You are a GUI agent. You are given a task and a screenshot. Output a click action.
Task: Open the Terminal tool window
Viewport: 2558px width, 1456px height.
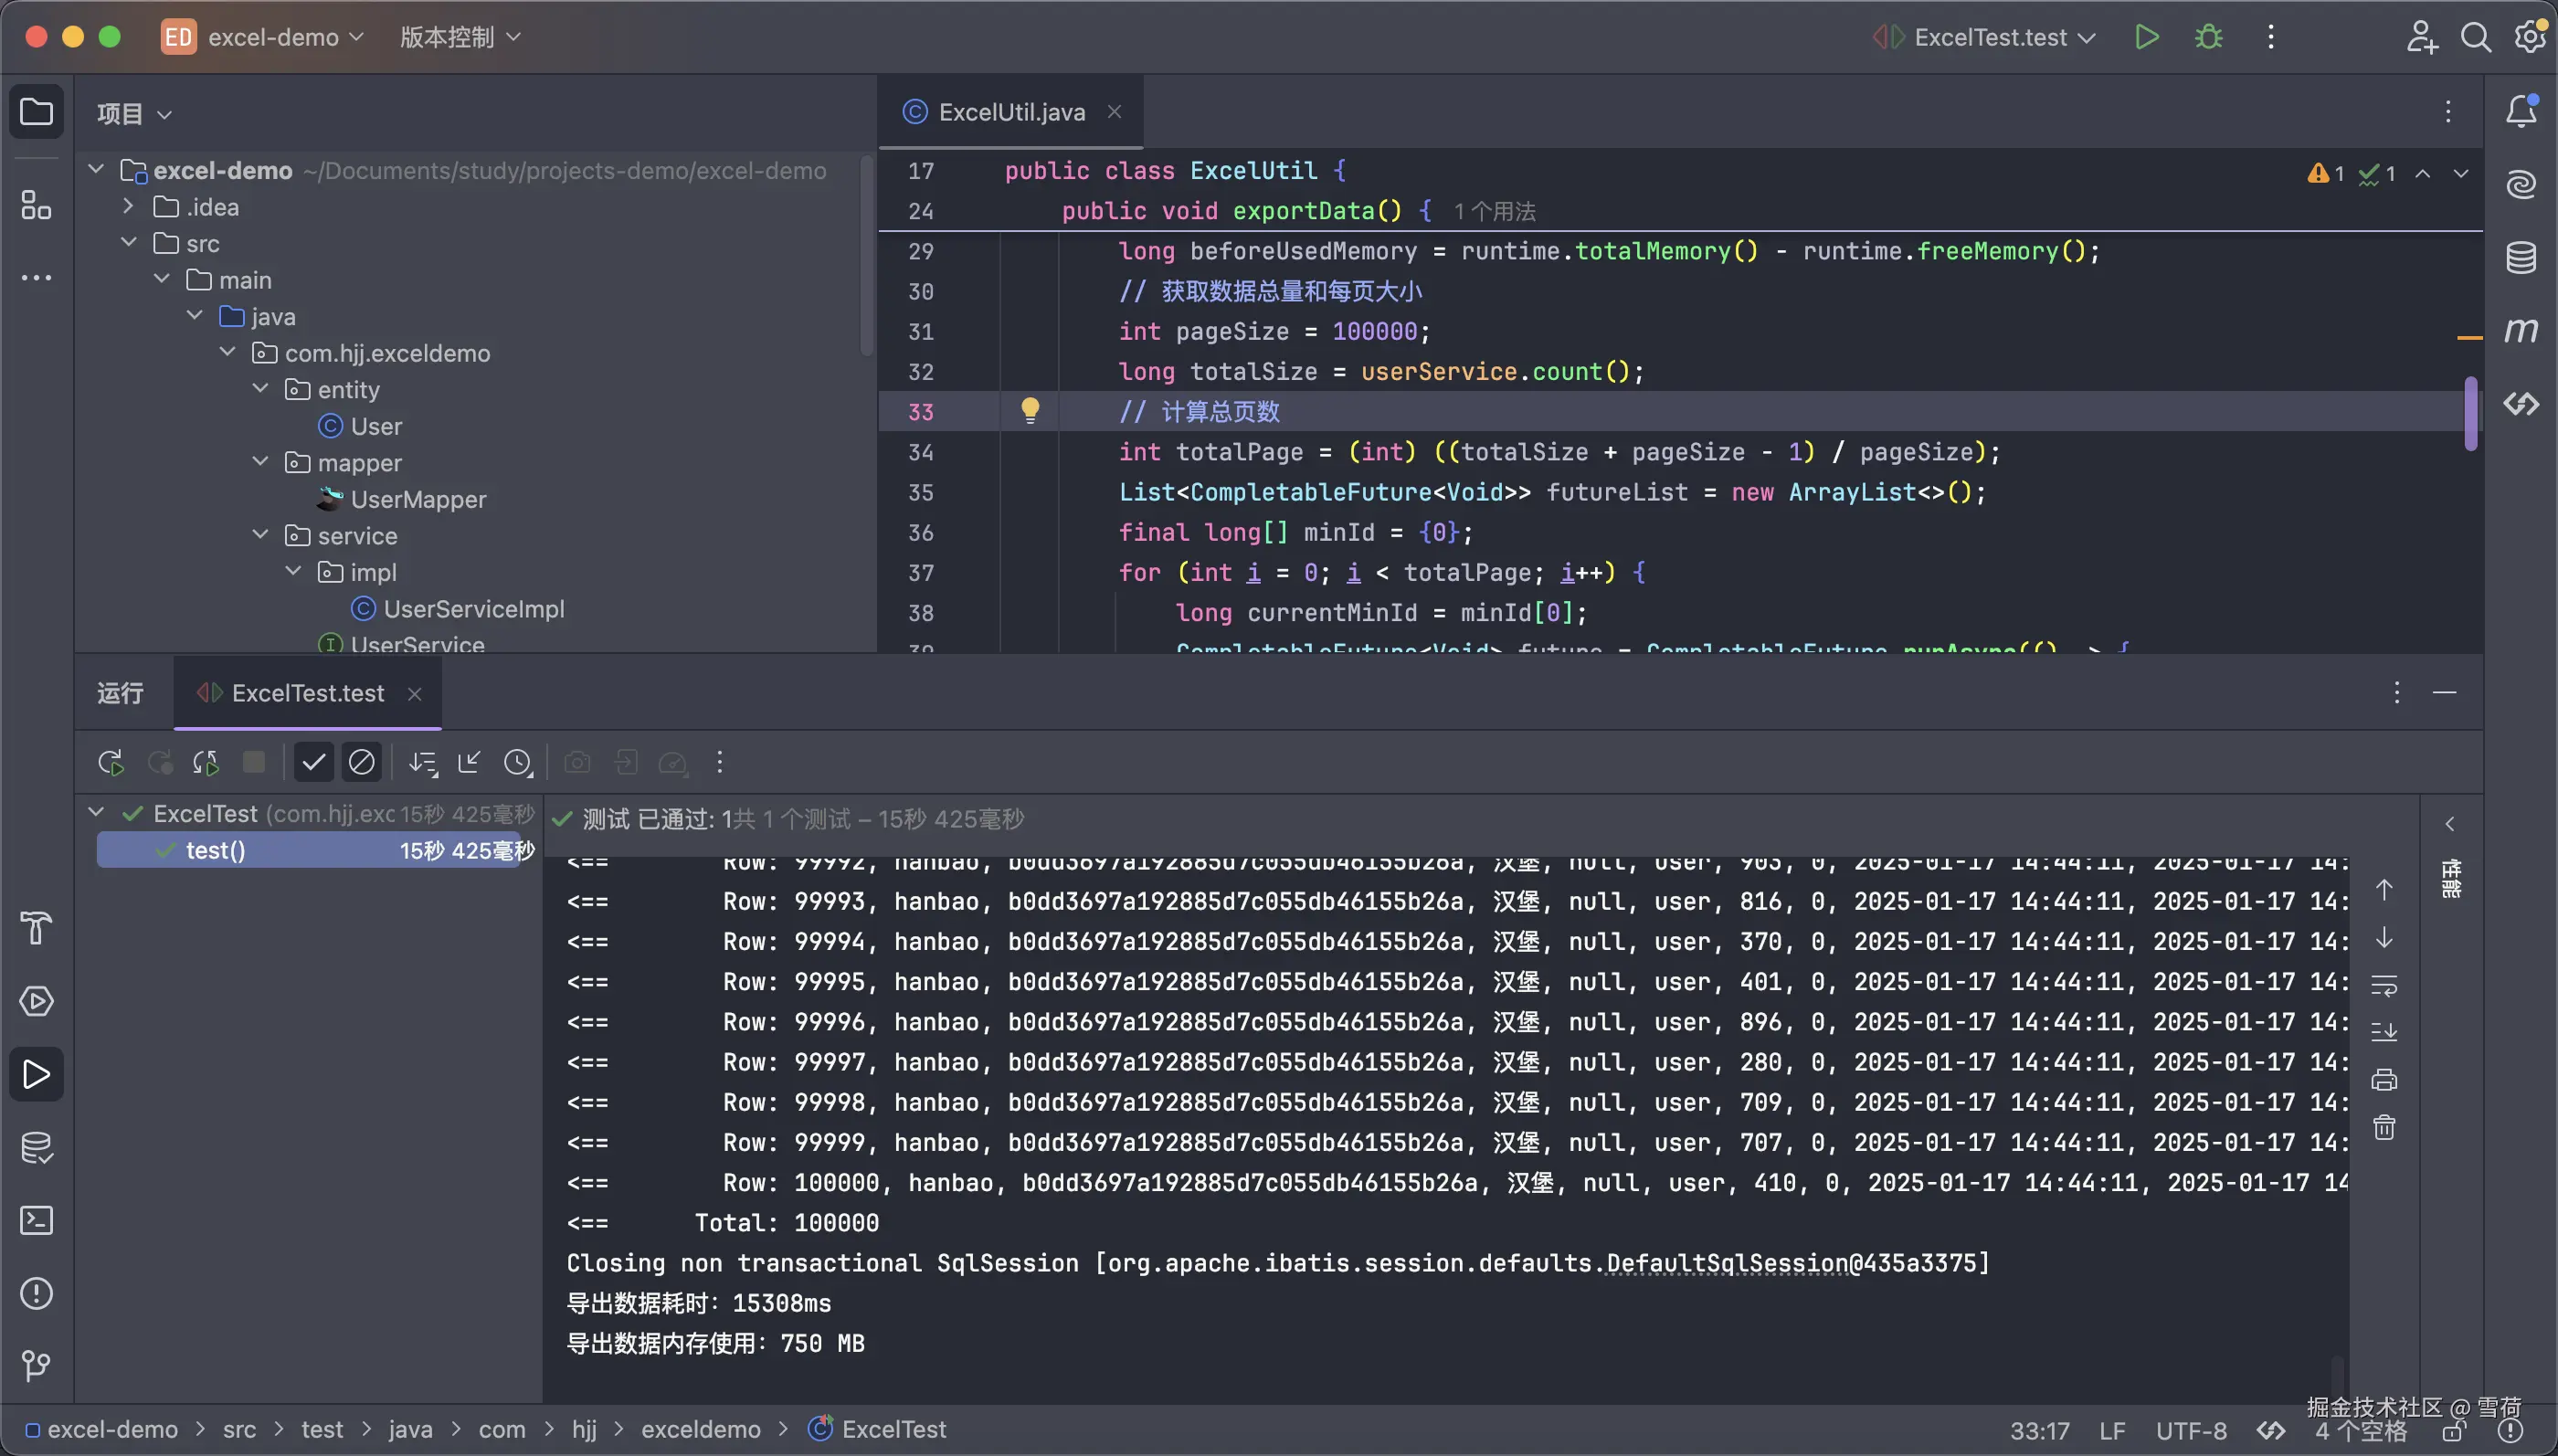coord(36,1220)
